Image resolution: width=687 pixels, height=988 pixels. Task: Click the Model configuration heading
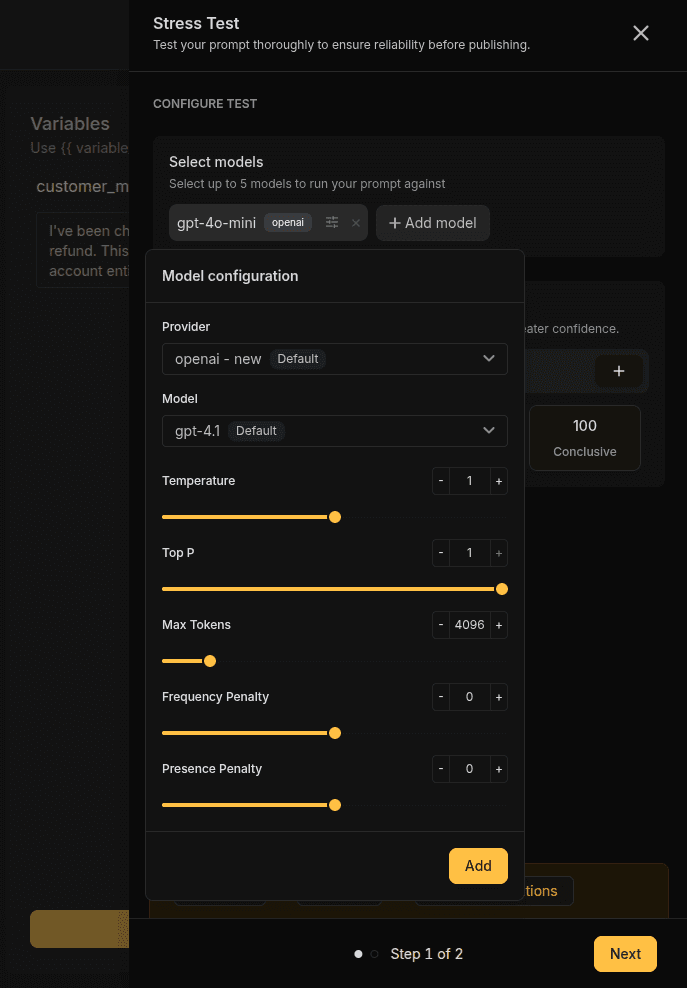pyautogui.click(x=230, y=276)
